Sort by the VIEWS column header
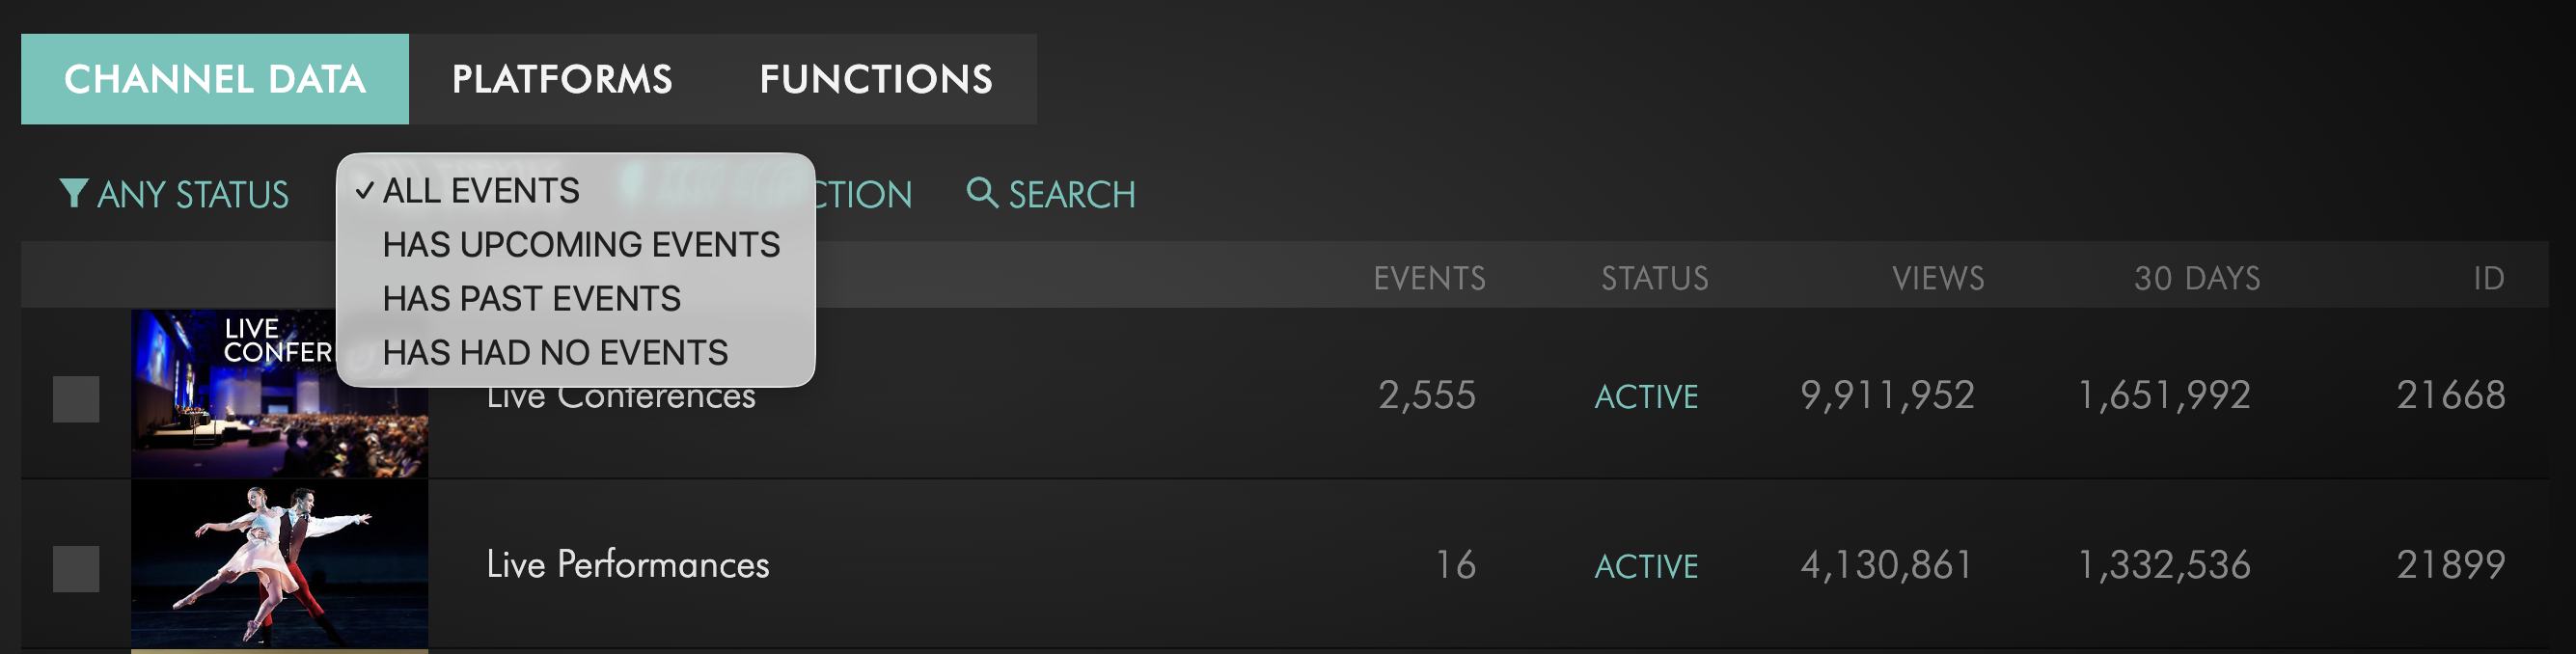The width and height of the screenshot is (2576, 654). 1937,278
